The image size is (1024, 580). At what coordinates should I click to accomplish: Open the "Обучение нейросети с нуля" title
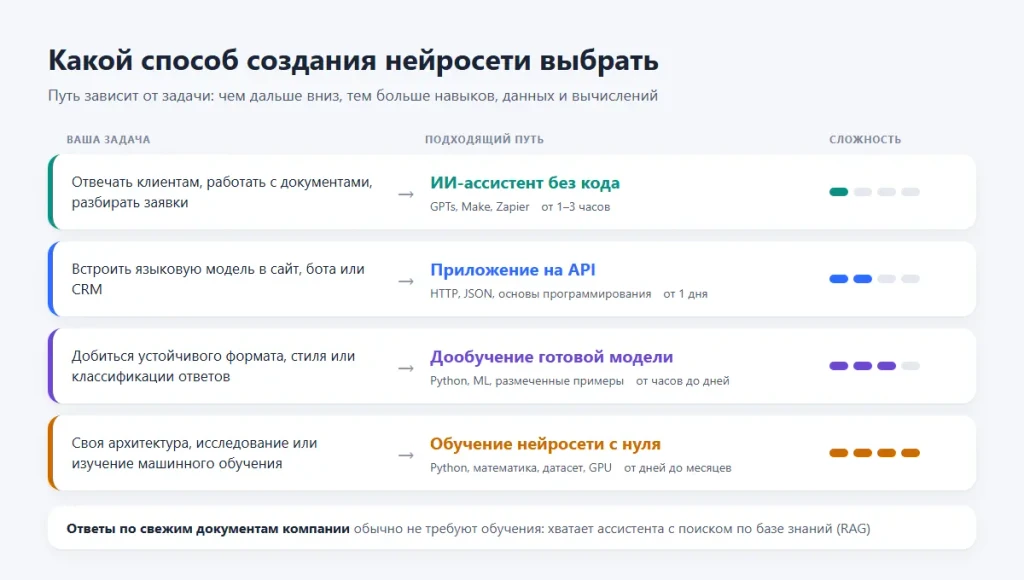pyautogui.click(x=545, y=443)
